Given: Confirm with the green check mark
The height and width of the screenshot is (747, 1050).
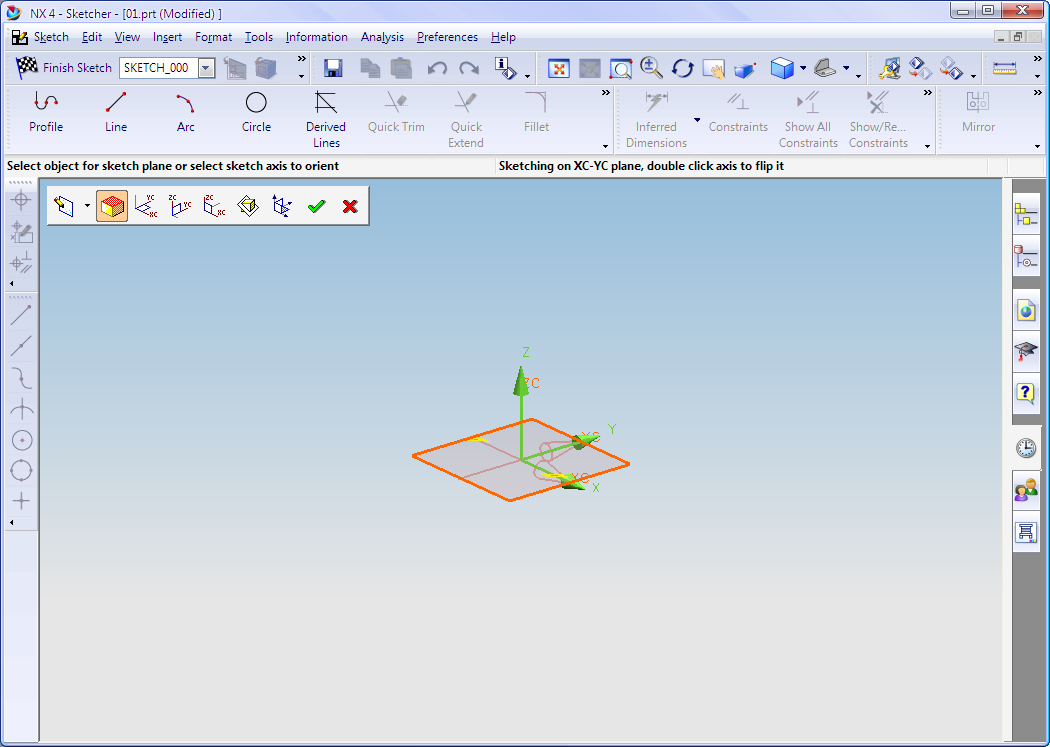Looking at the screenshot, I should click(316, 206).
